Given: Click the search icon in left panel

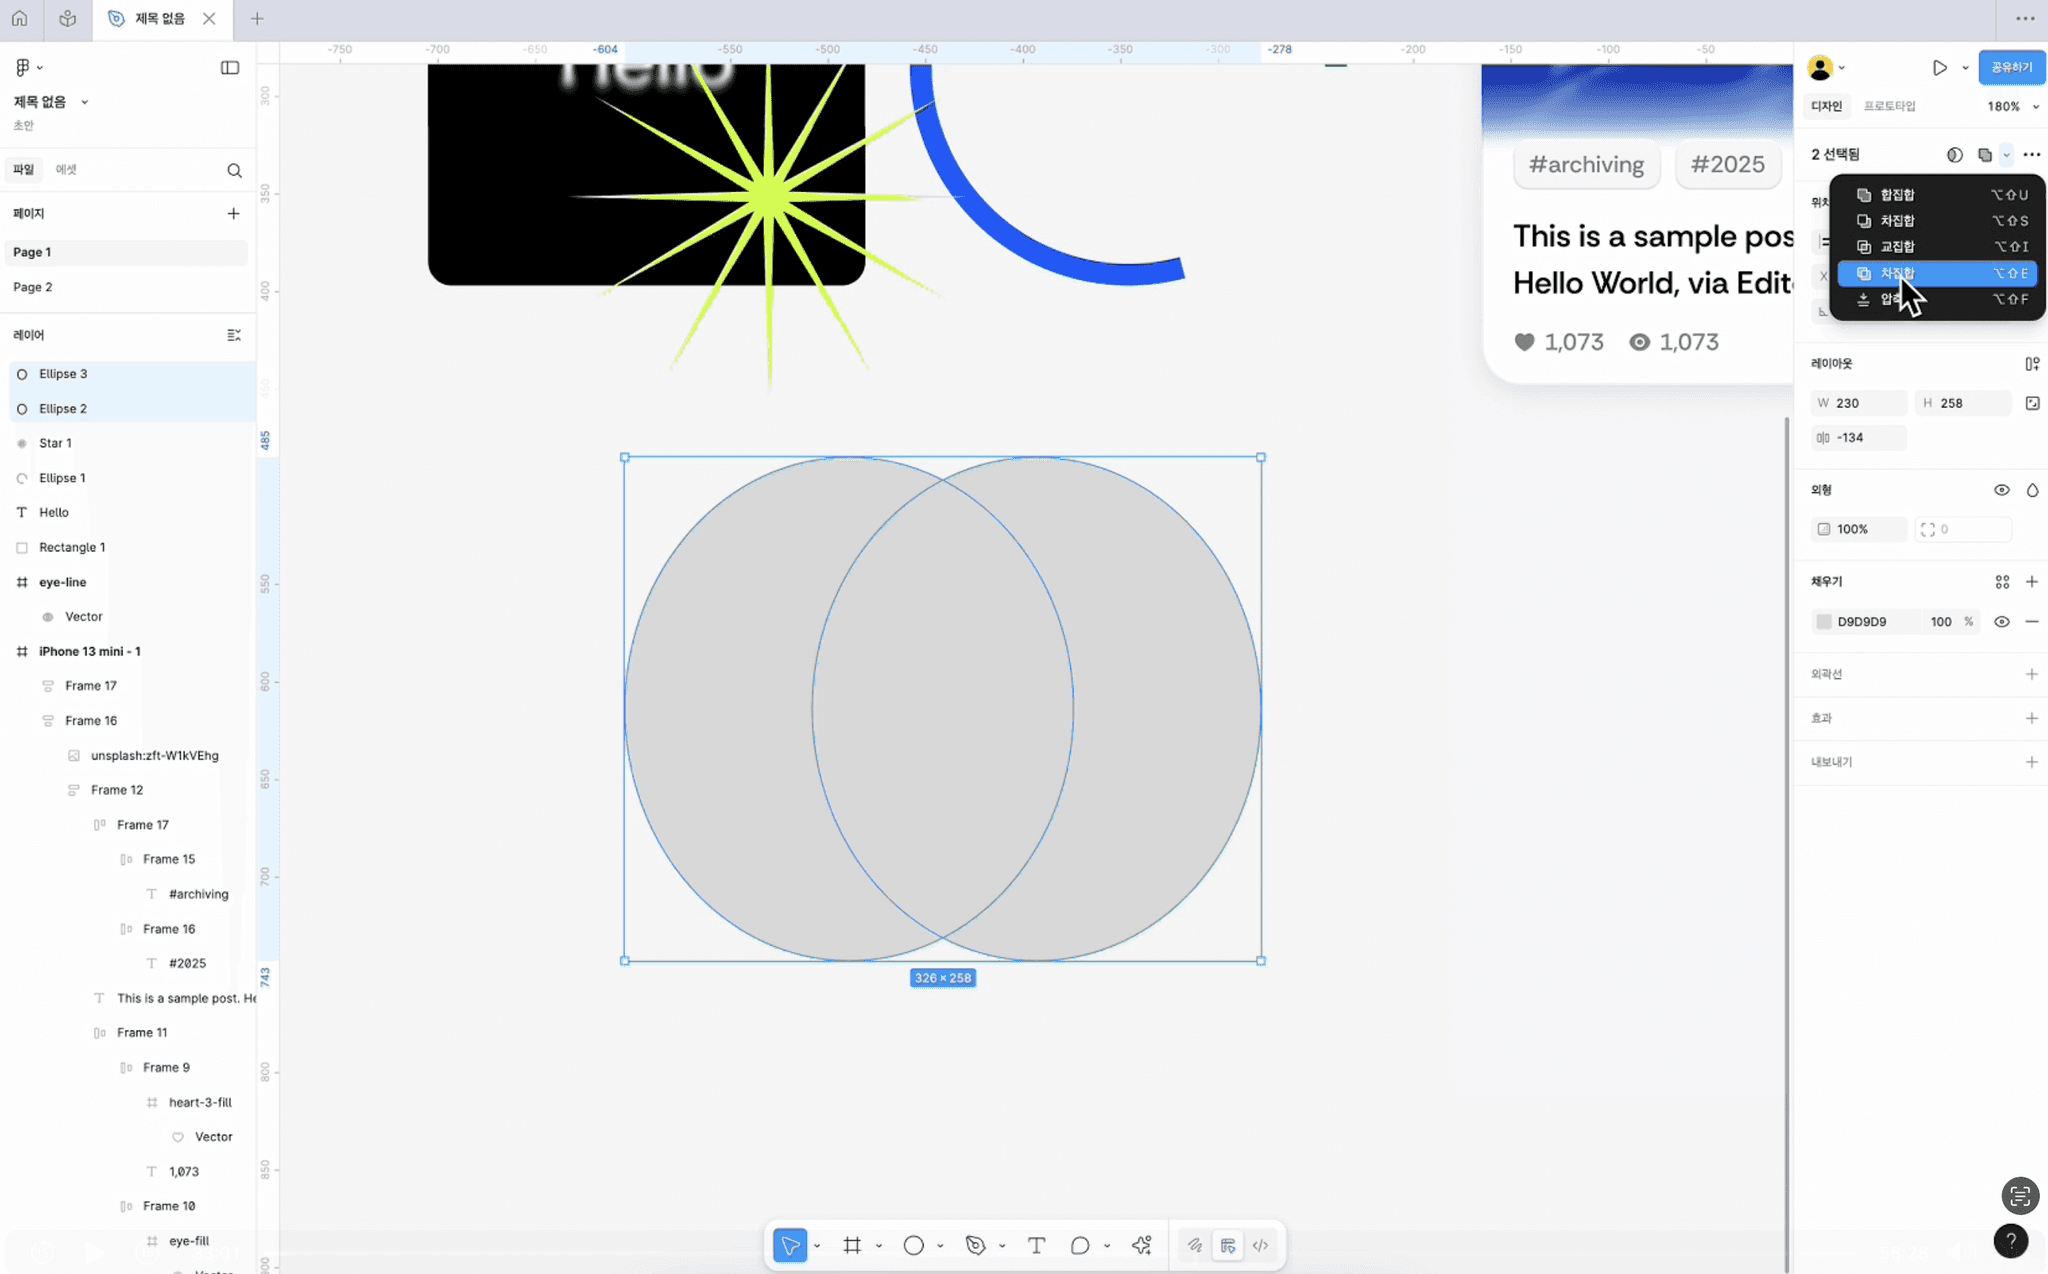Looking at the screenshot, I should pyautogui.click(x=234, y=170).
